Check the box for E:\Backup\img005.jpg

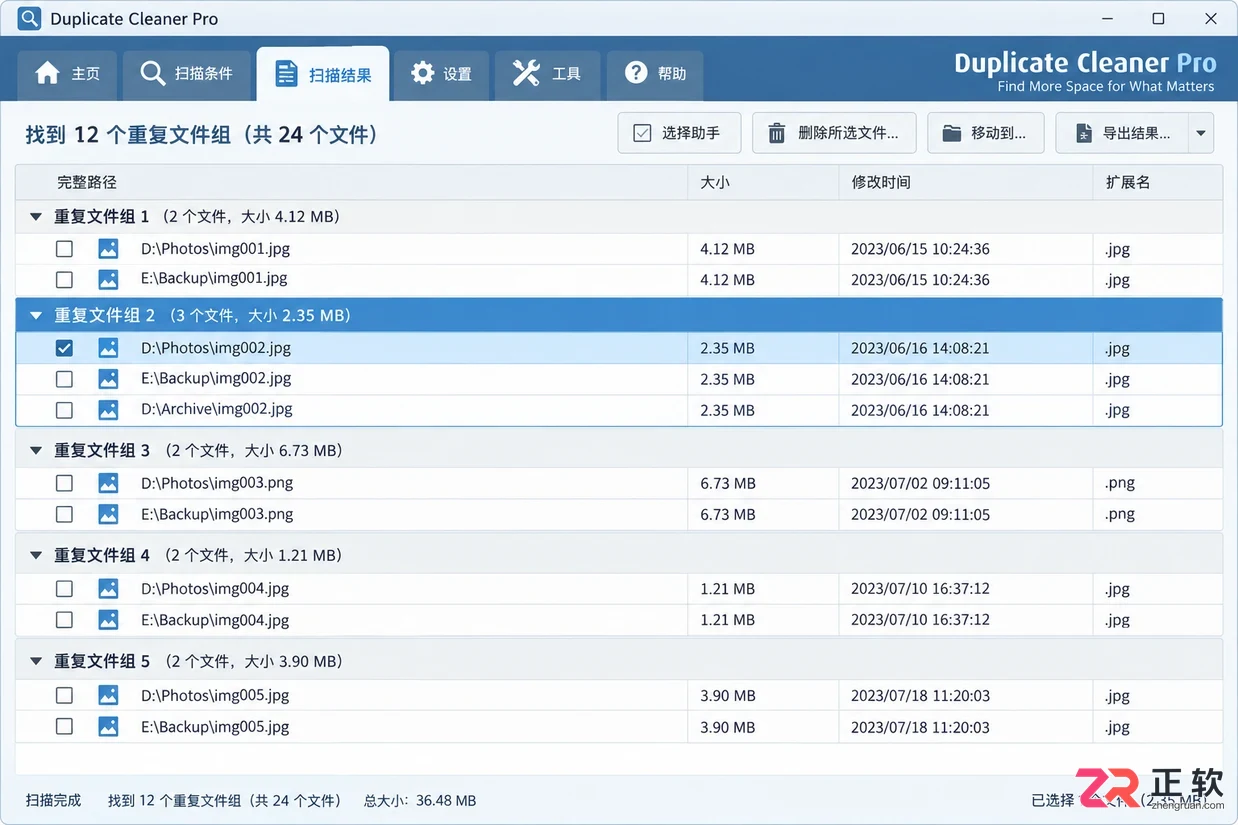point(64,727)
